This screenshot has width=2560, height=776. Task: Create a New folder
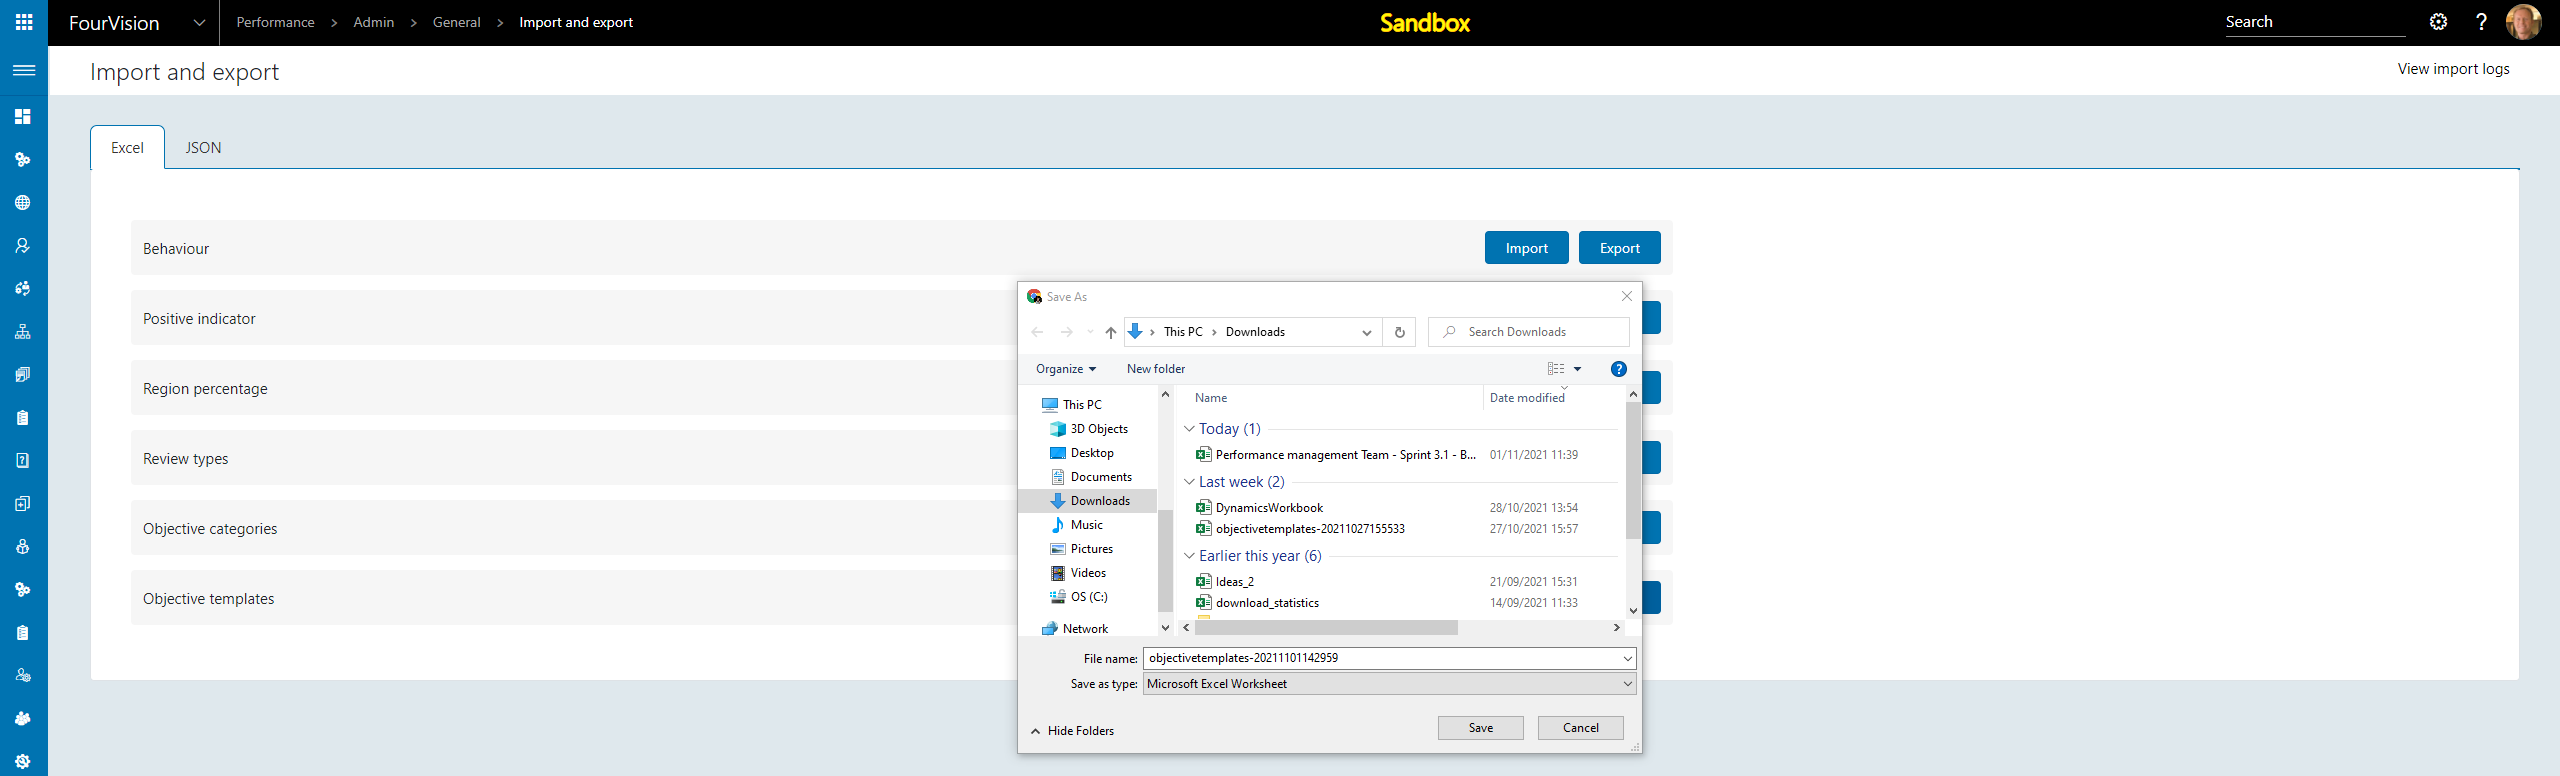click(x=1156, y=369)
